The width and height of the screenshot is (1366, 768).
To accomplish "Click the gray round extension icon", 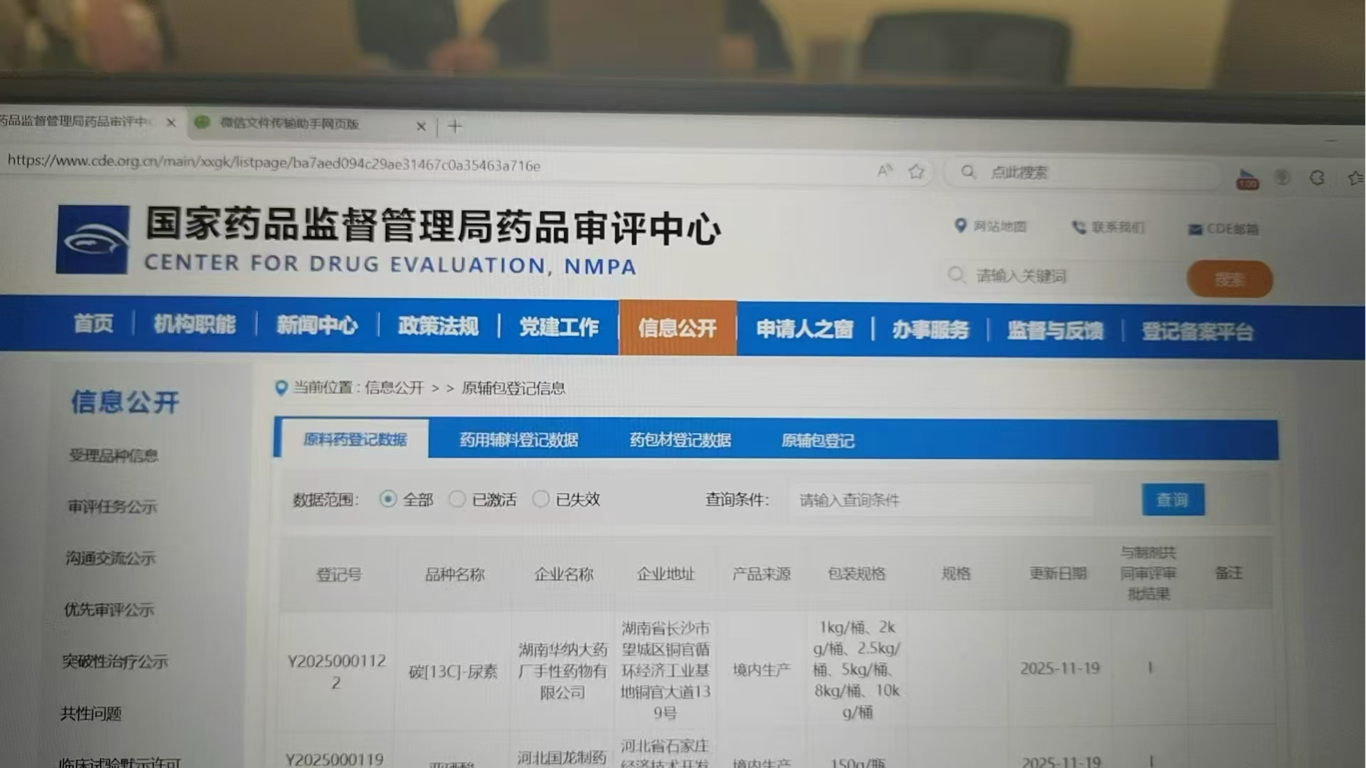I will point(1282,177).
